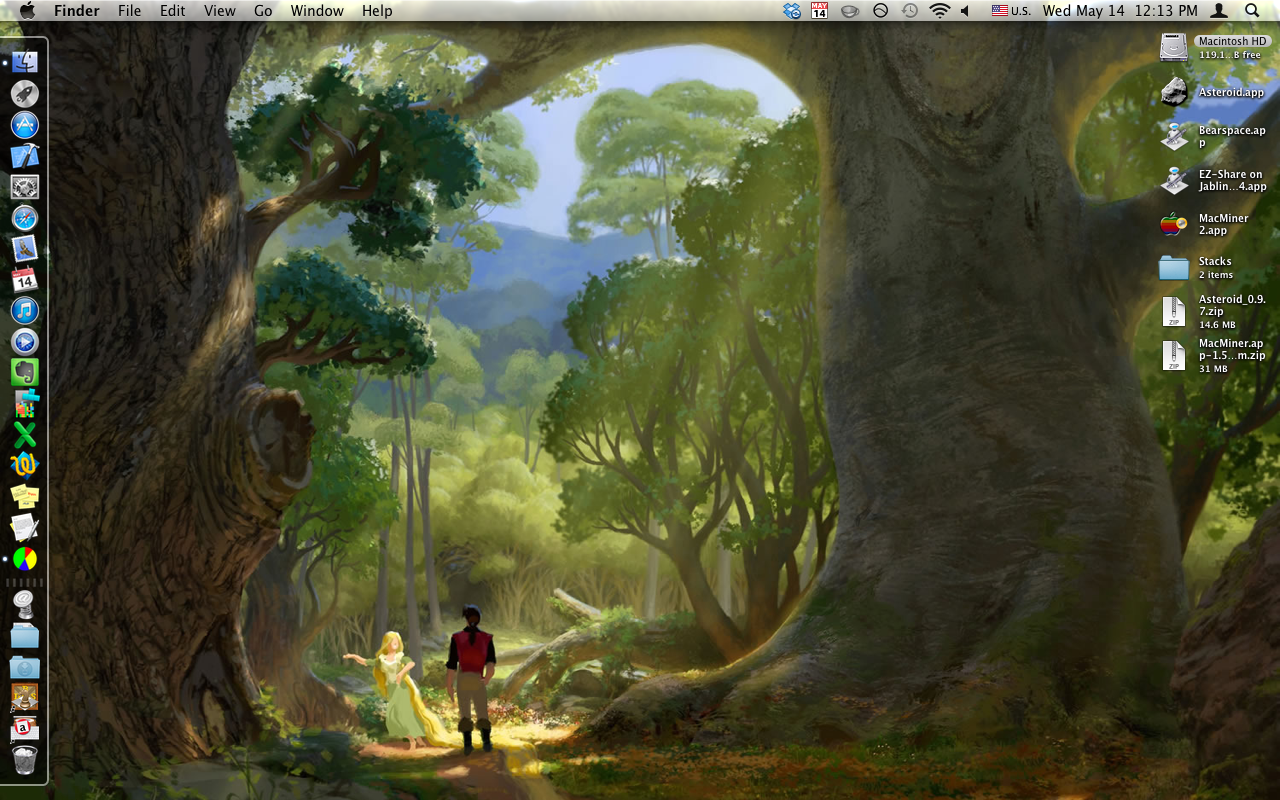Viewport: 1280px width, 800px height.
Task: Open the user account menu icon
Action: click(1219, 10)
